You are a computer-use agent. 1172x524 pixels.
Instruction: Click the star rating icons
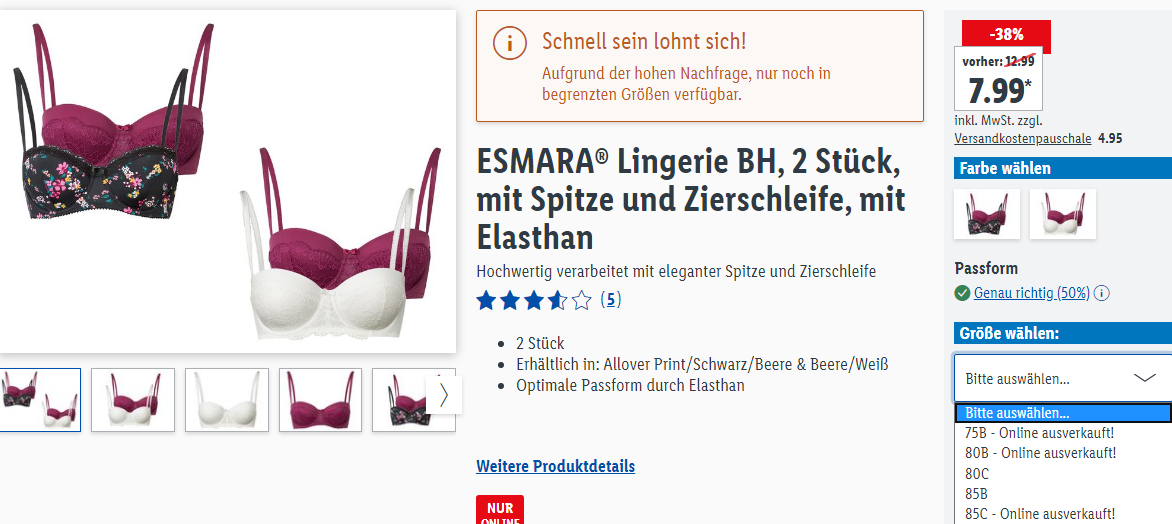point(534,300)
